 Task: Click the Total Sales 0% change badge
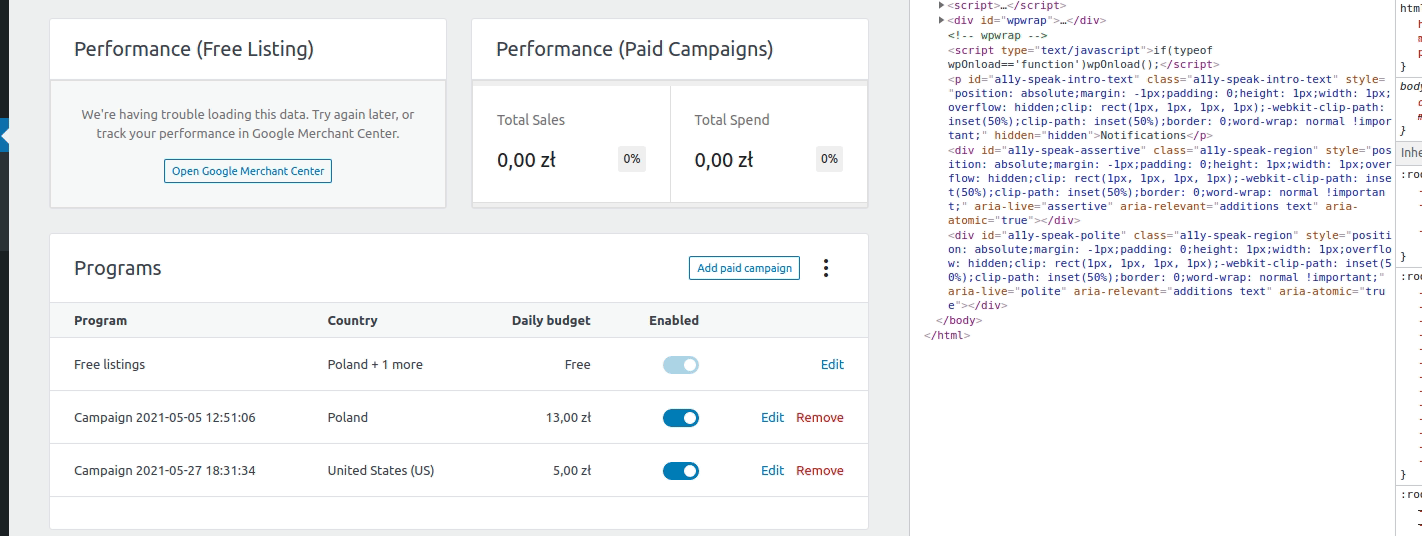click(x=631, y=159)
